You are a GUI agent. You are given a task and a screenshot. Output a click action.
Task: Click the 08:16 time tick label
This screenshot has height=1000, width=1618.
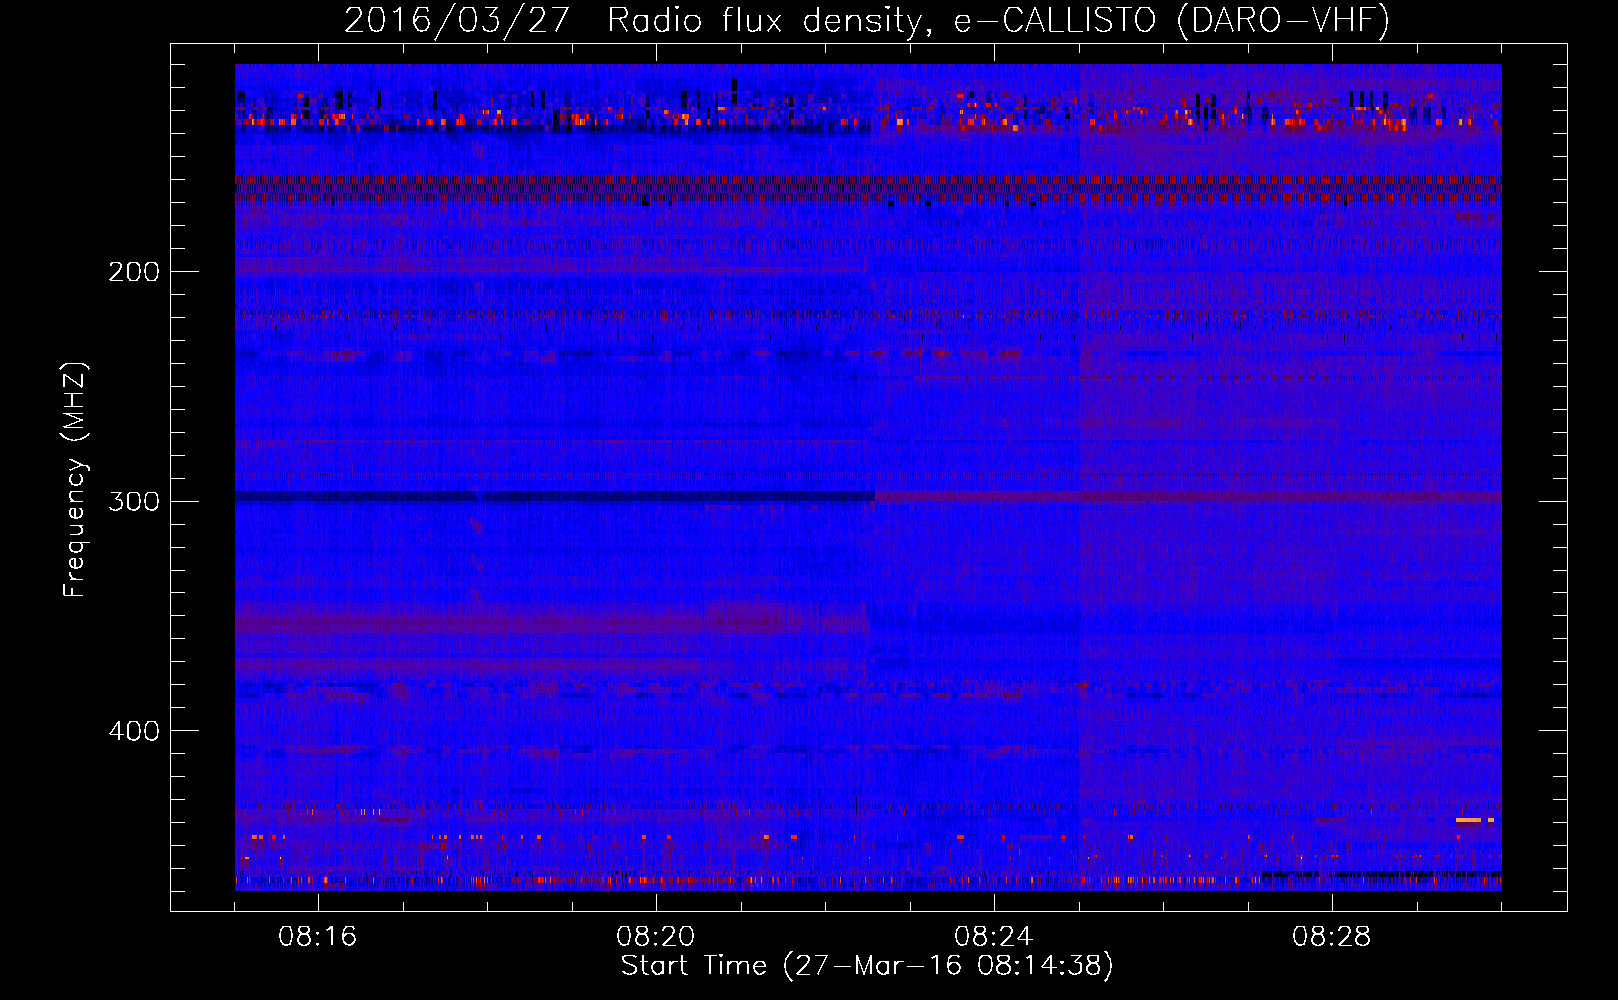pos(318,937)
